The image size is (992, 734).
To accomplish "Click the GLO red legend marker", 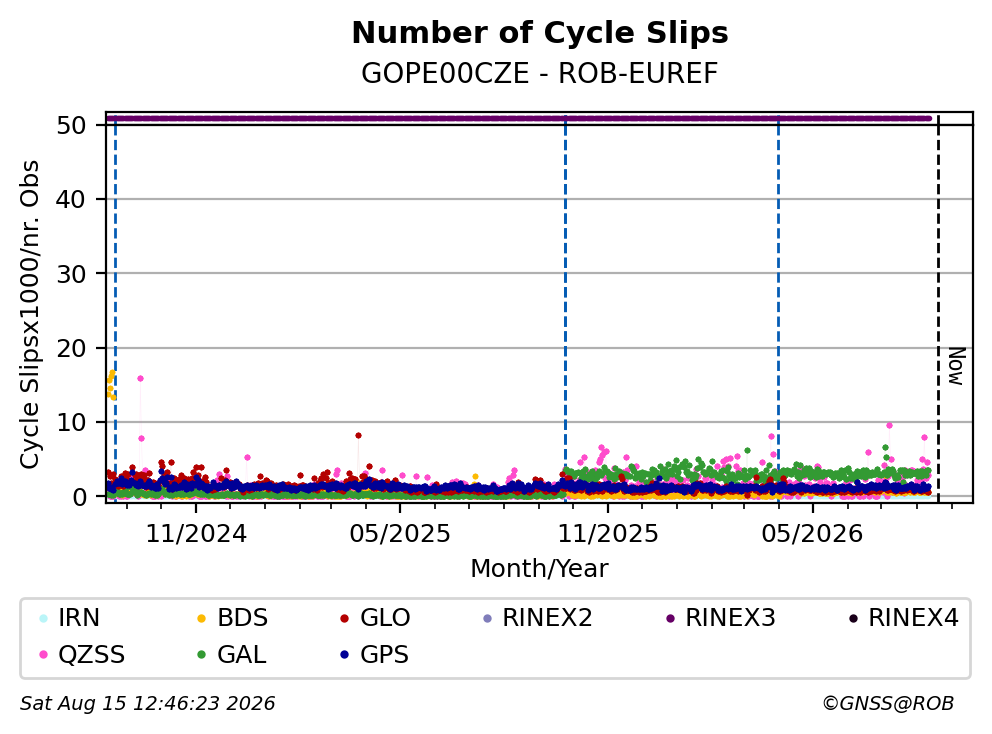I will coord(345,618).
